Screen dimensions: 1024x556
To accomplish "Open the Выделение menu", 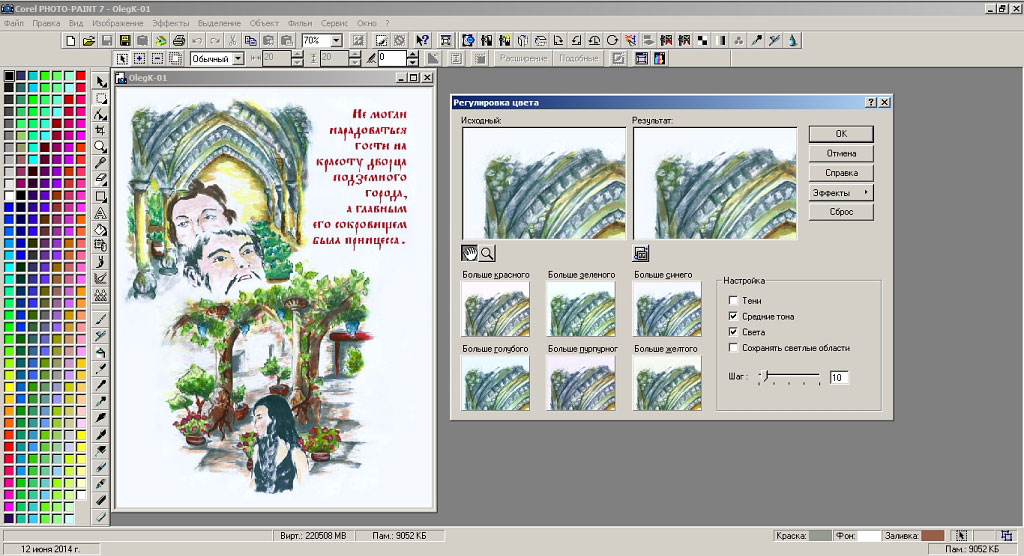I will (219, 23).
